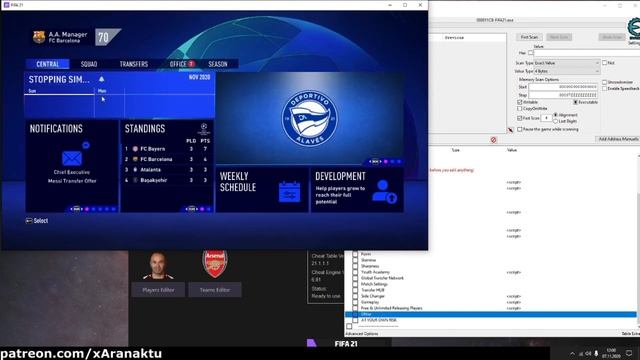Open the Weekly Schedule tile
The image size is (640, 360).
point(262,190)
